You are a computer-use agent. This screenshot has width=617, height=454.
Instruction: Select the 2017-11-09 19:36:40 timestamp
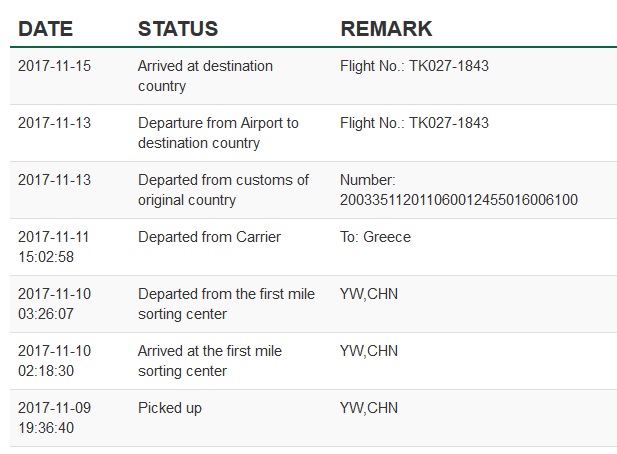(54, 418)
